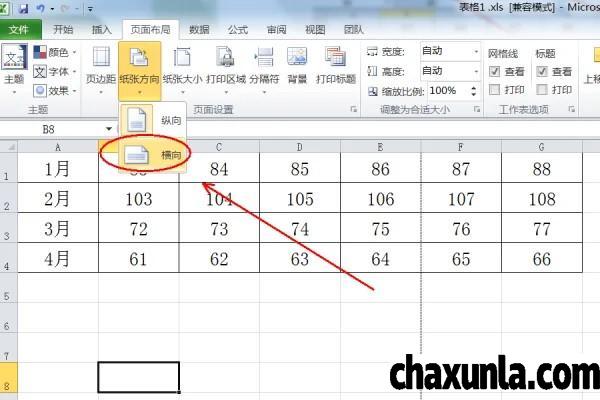This screenshot has height=400, width=600.
Task: Click the Undo icon
Action: pos(41,8)
